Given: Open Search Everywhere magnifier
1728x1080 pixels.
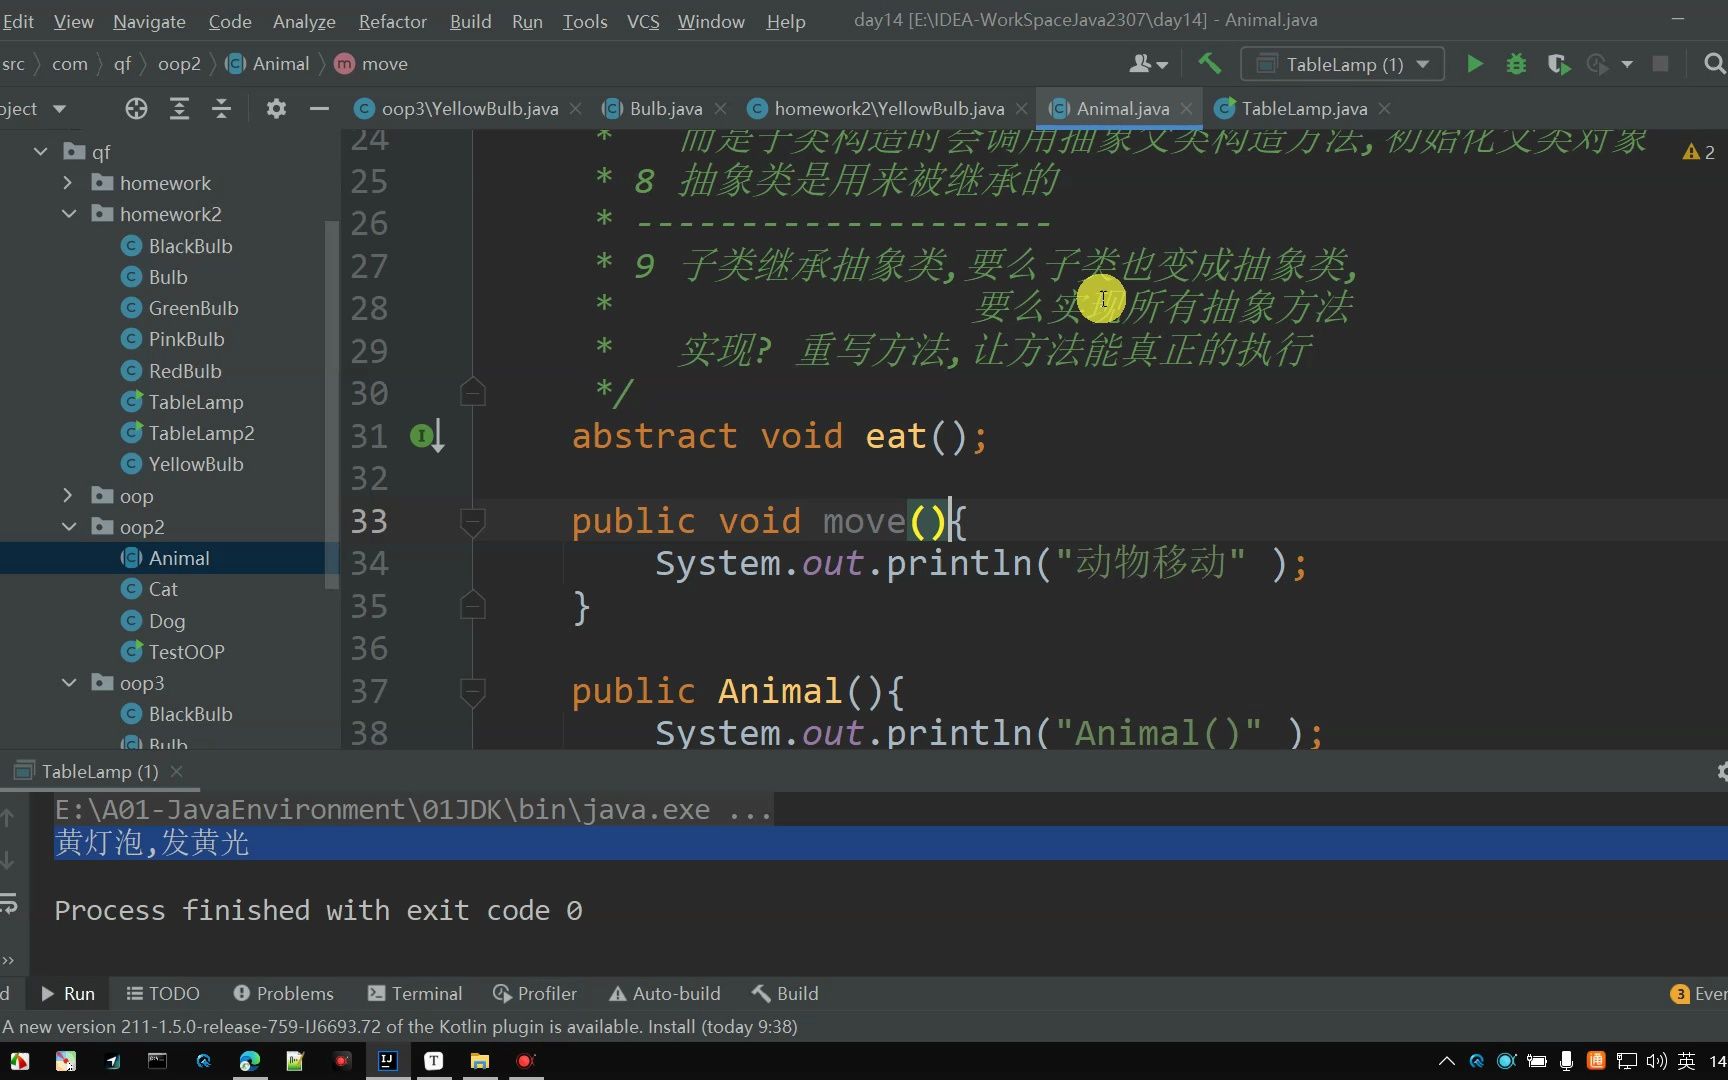Looking at the screenshot, I should pos(1714,64).
